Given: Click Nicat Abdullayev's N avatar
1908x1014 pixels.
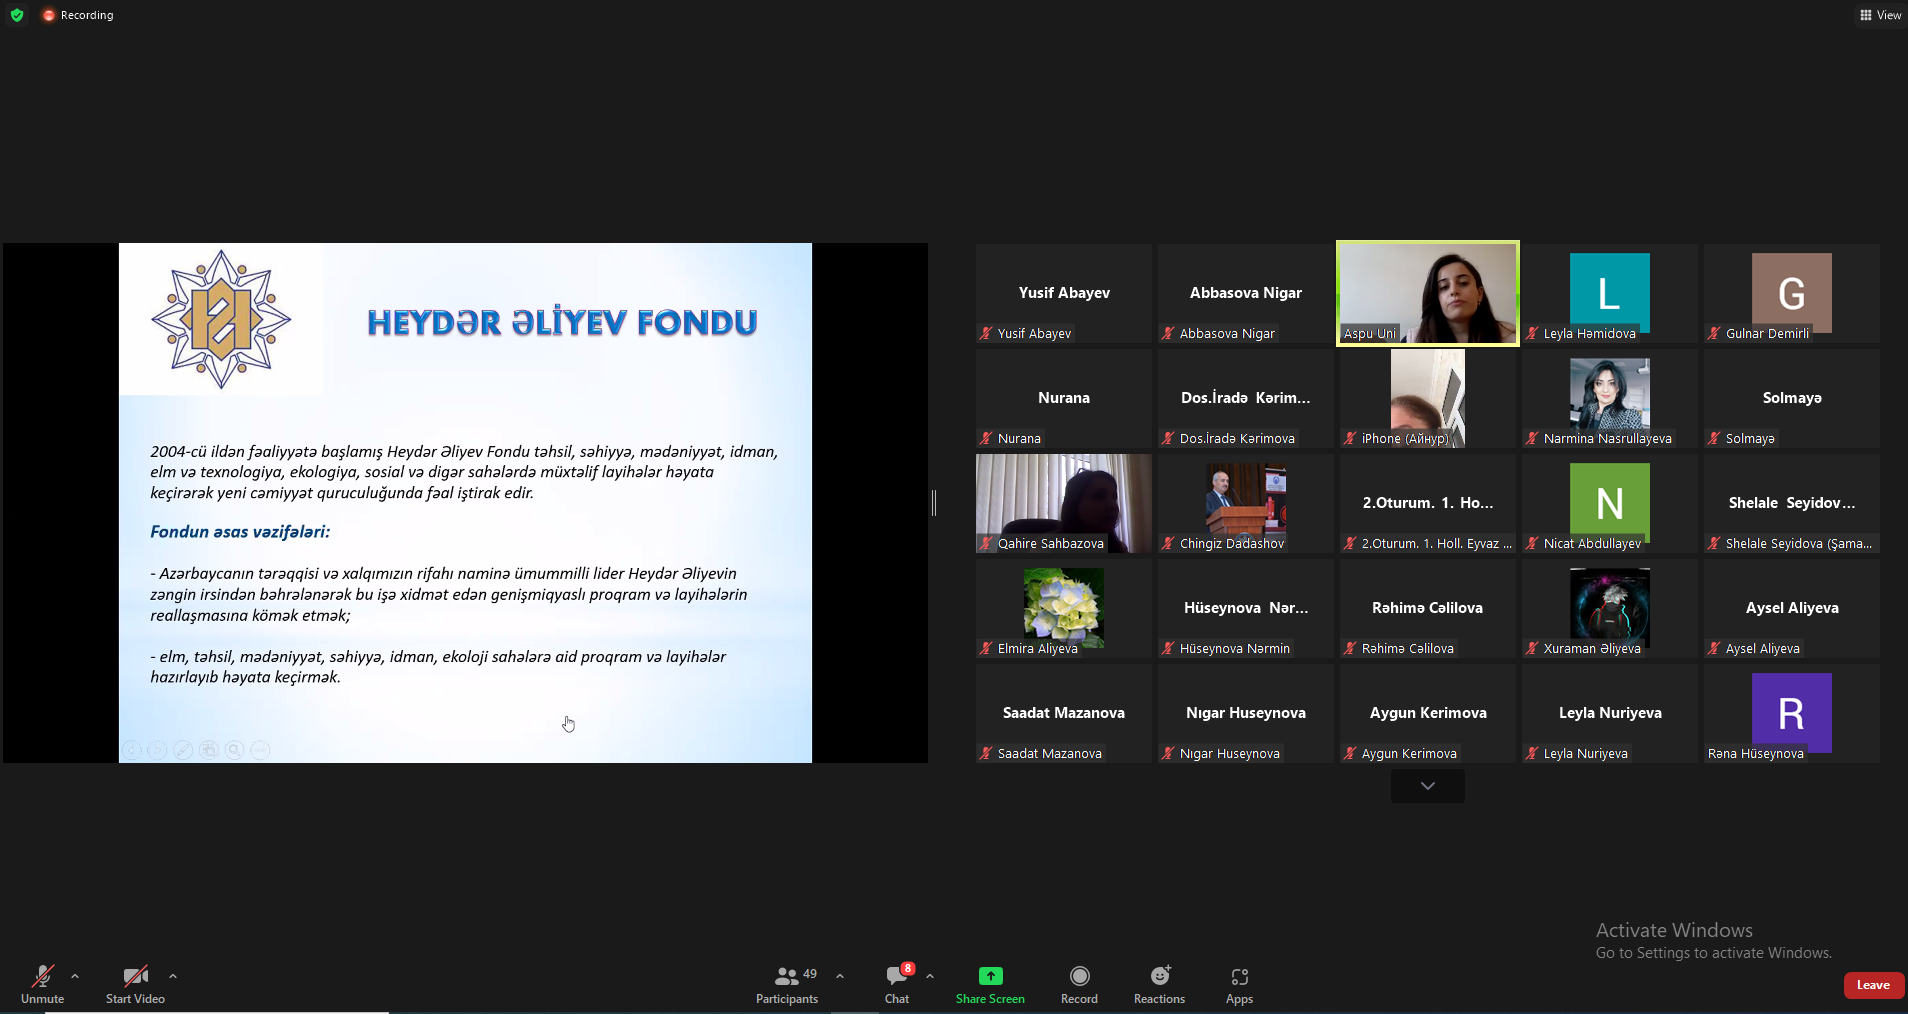Looking at the screenshot, I should 1609,502.
